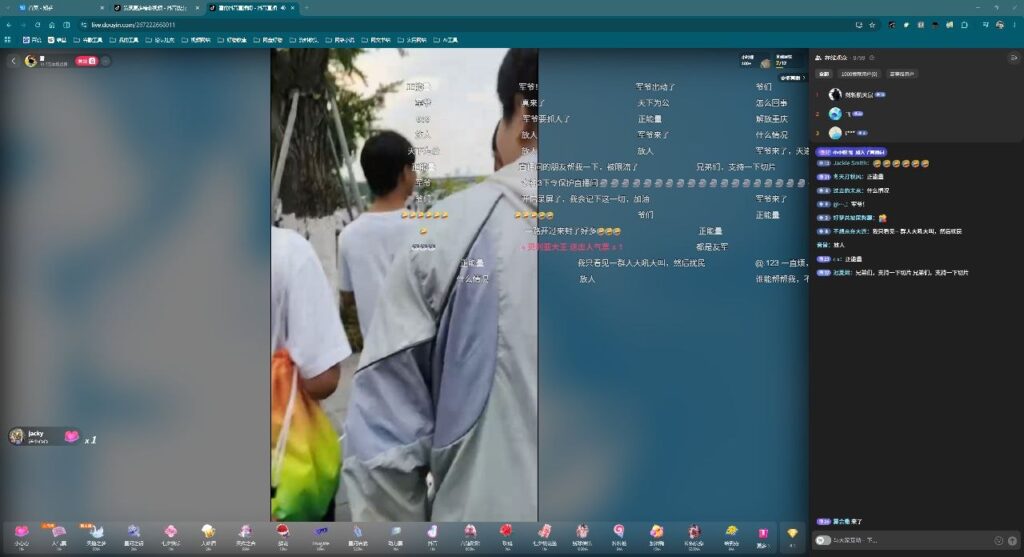Screen dimensions: 1024x557
Task: Click the top-ranked viewer's avatar
Action: coord(835,95)
